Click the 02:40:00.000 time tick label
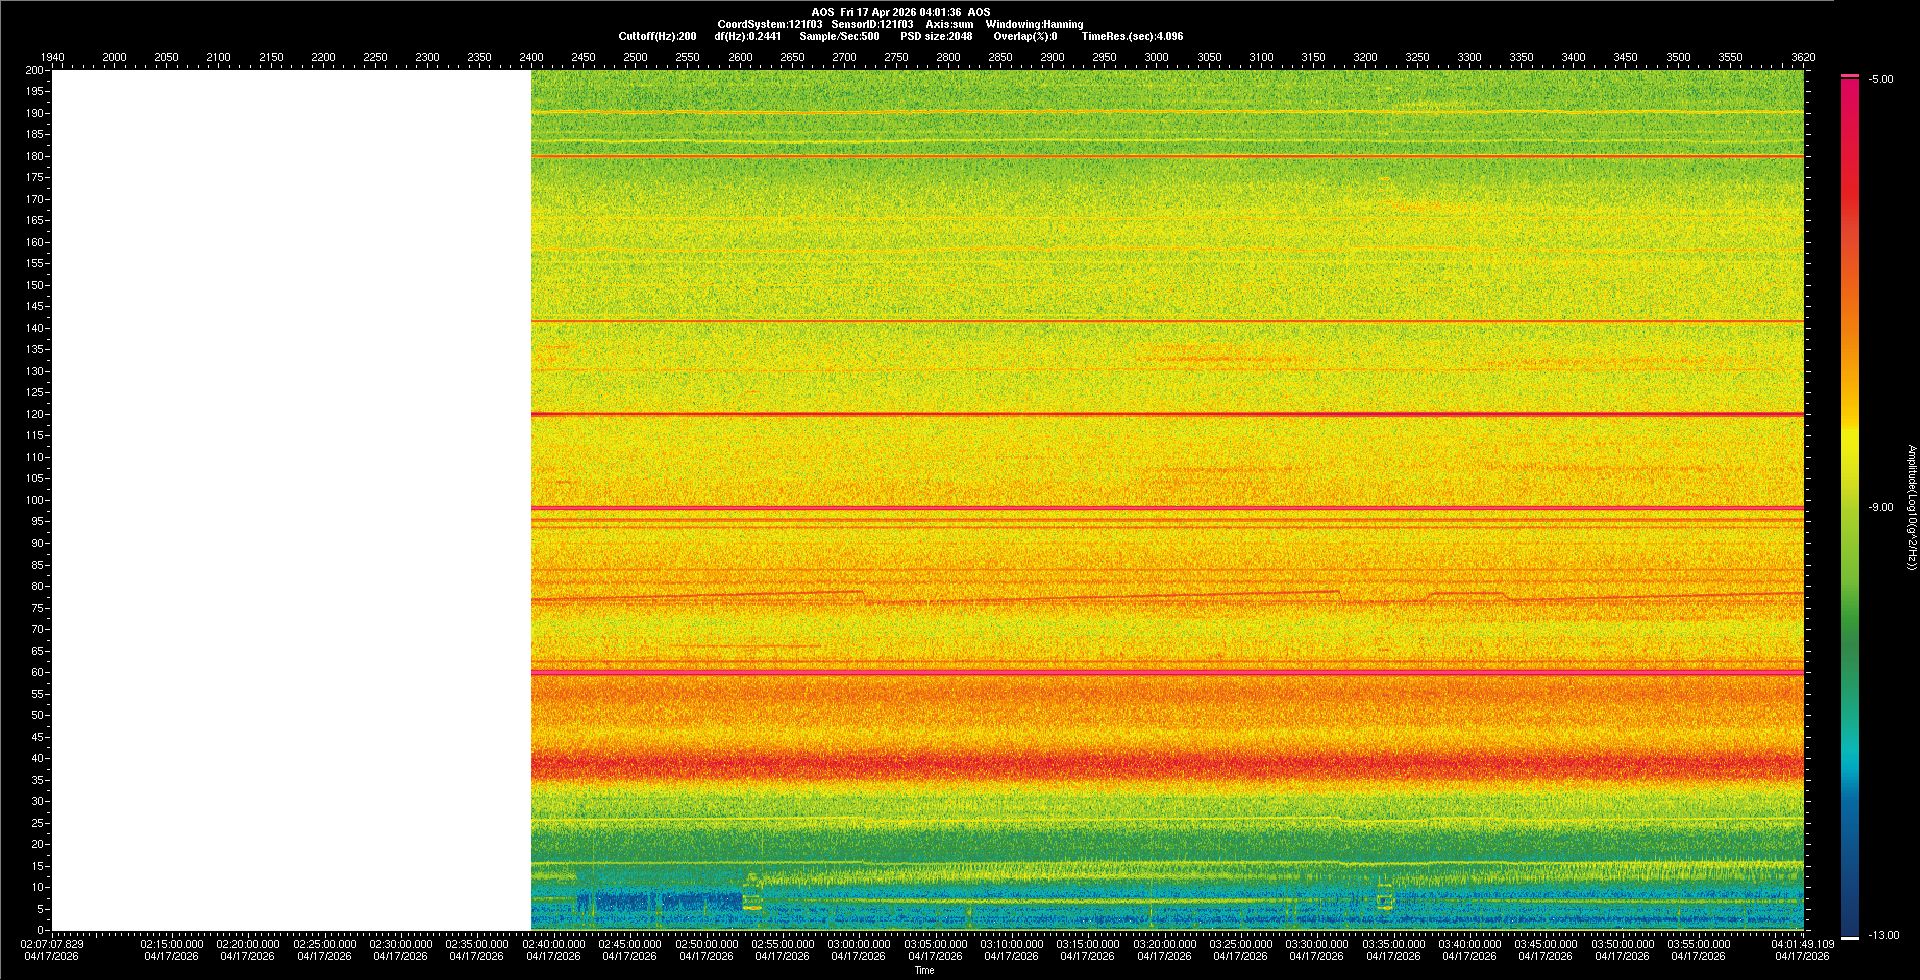 pyautogui.click(x=553, y=944)
